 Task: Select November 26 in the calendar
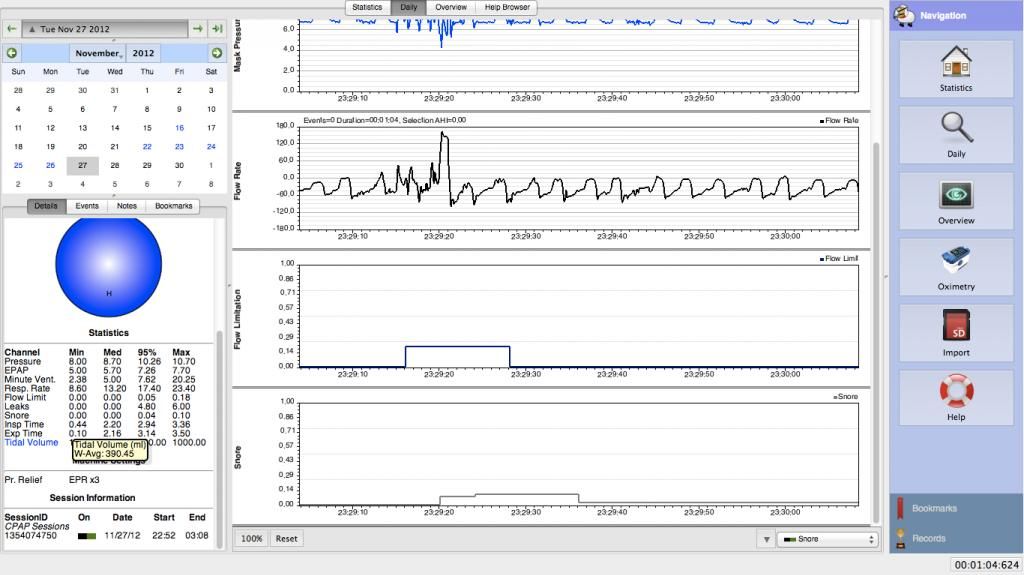[50, 165]
